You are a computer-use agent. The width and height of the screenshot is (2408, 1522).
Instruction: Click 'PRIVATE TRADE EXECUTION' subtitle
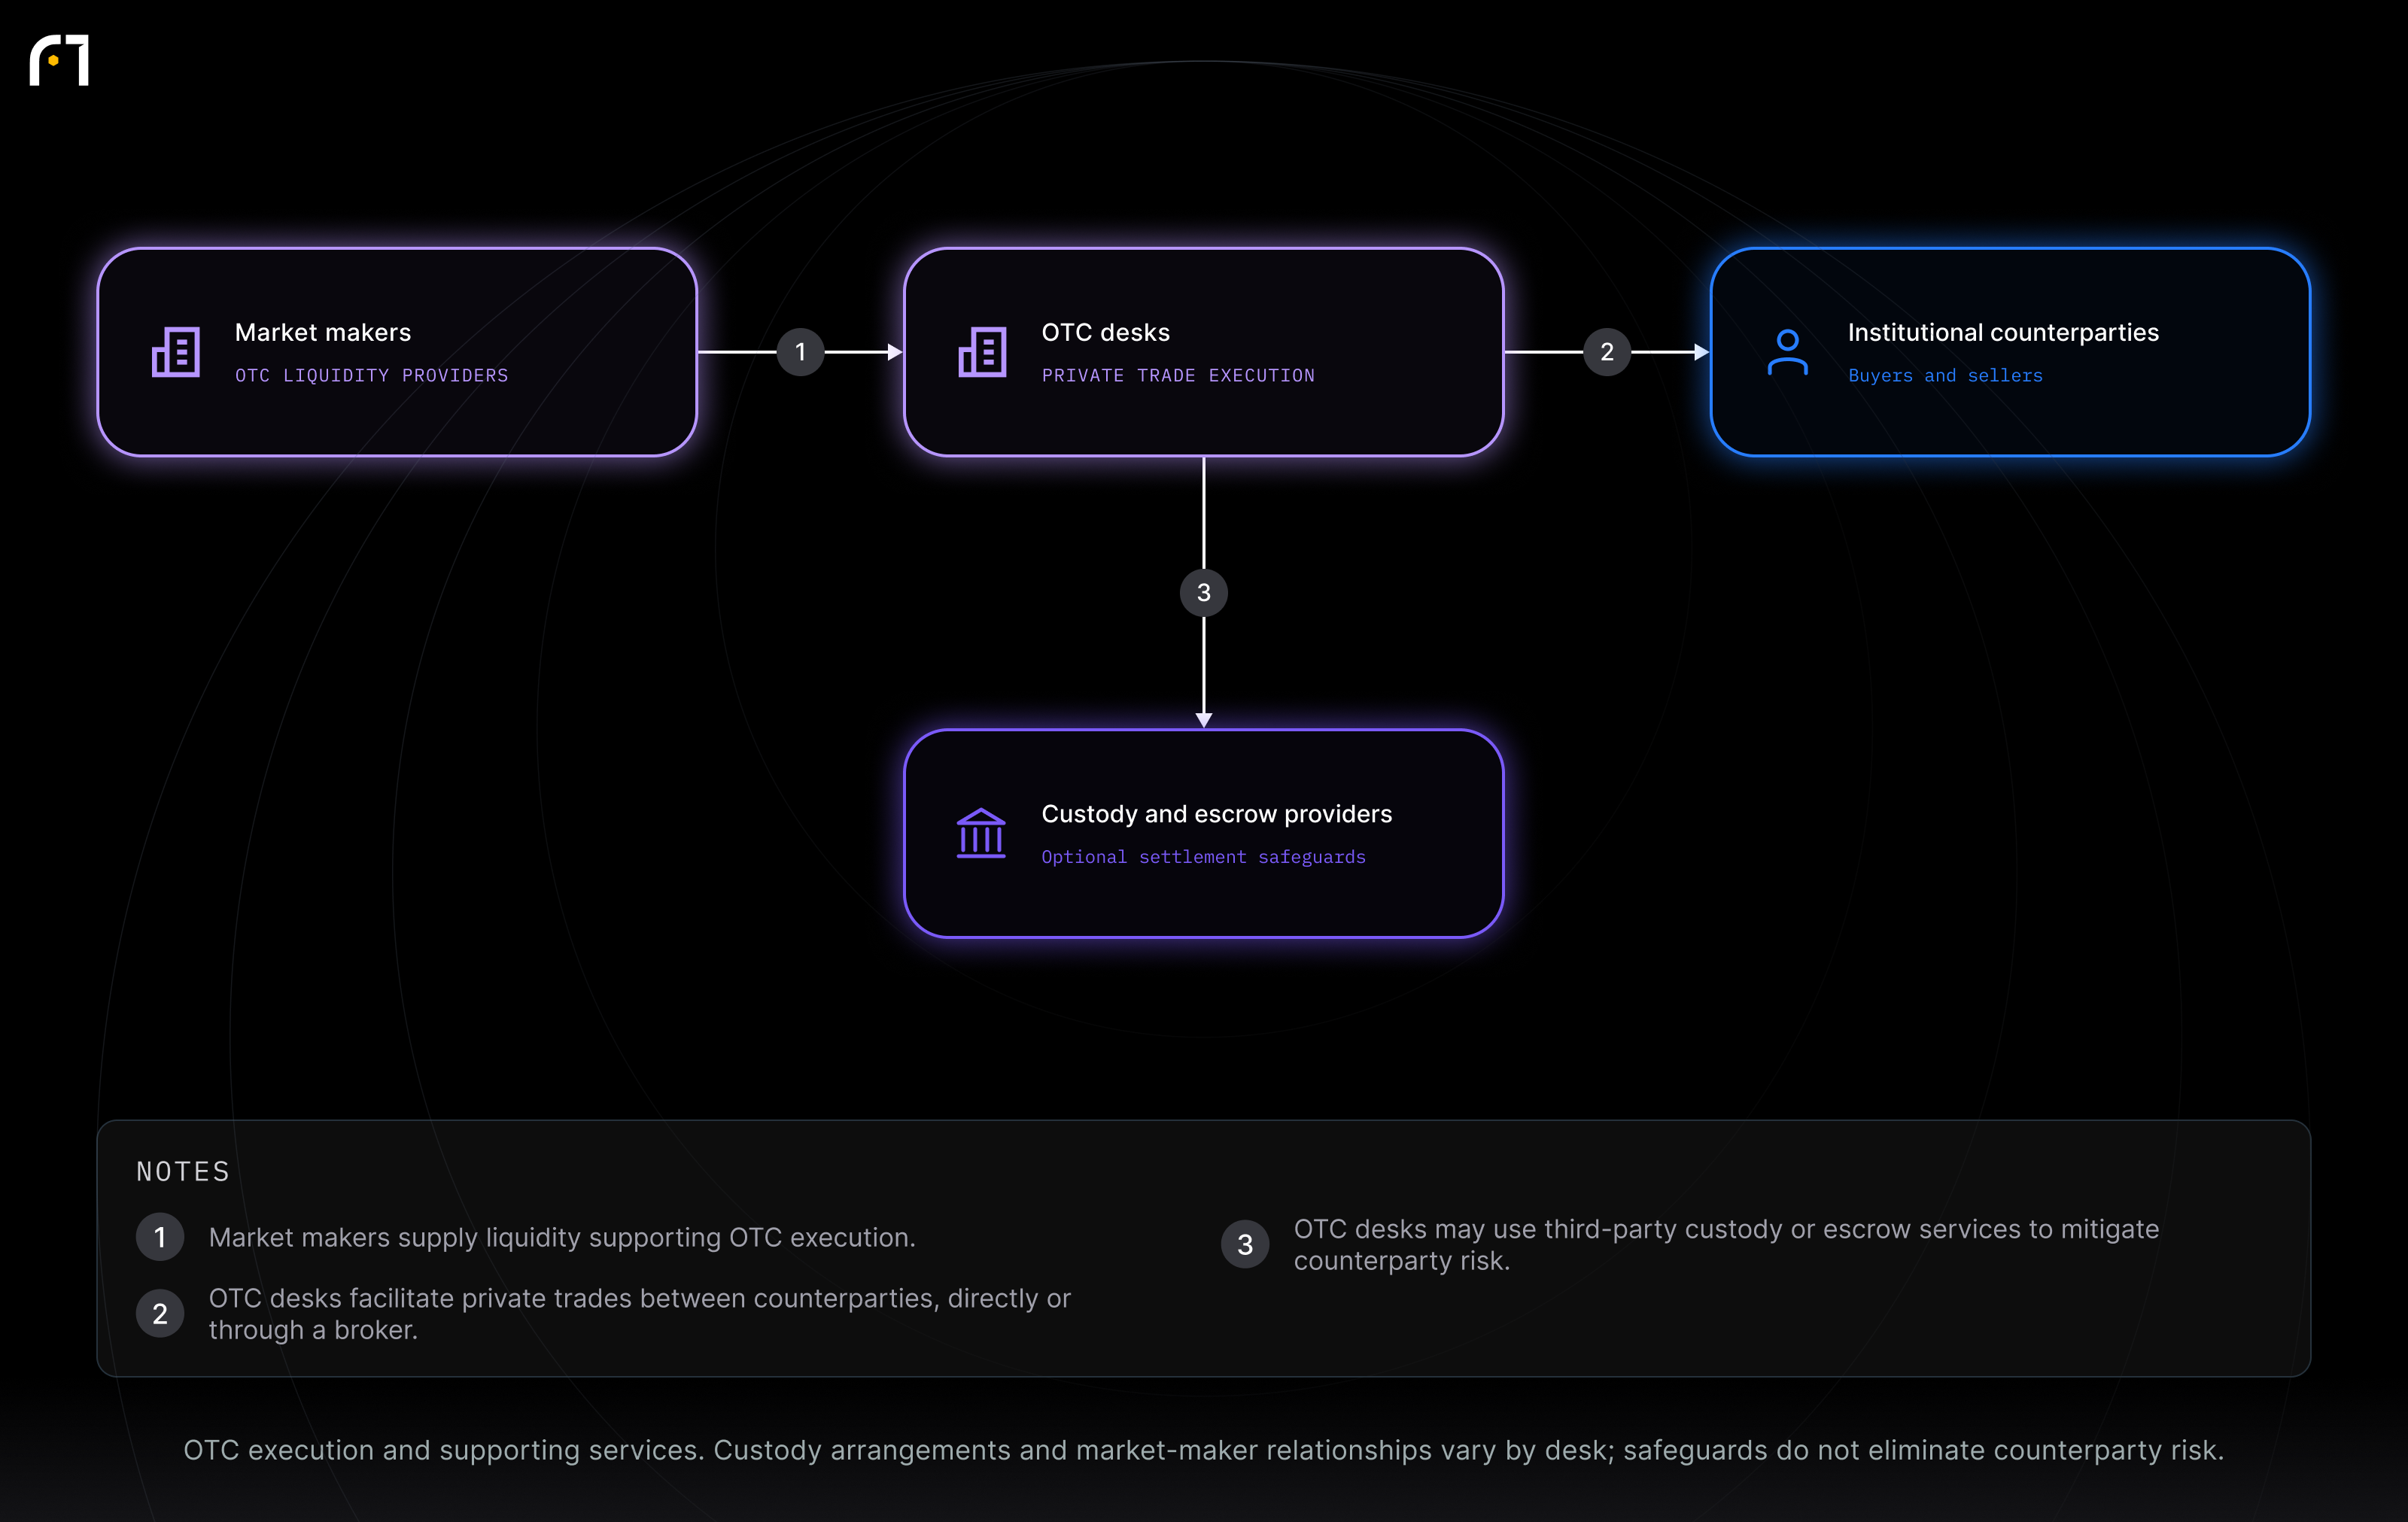1178,375
